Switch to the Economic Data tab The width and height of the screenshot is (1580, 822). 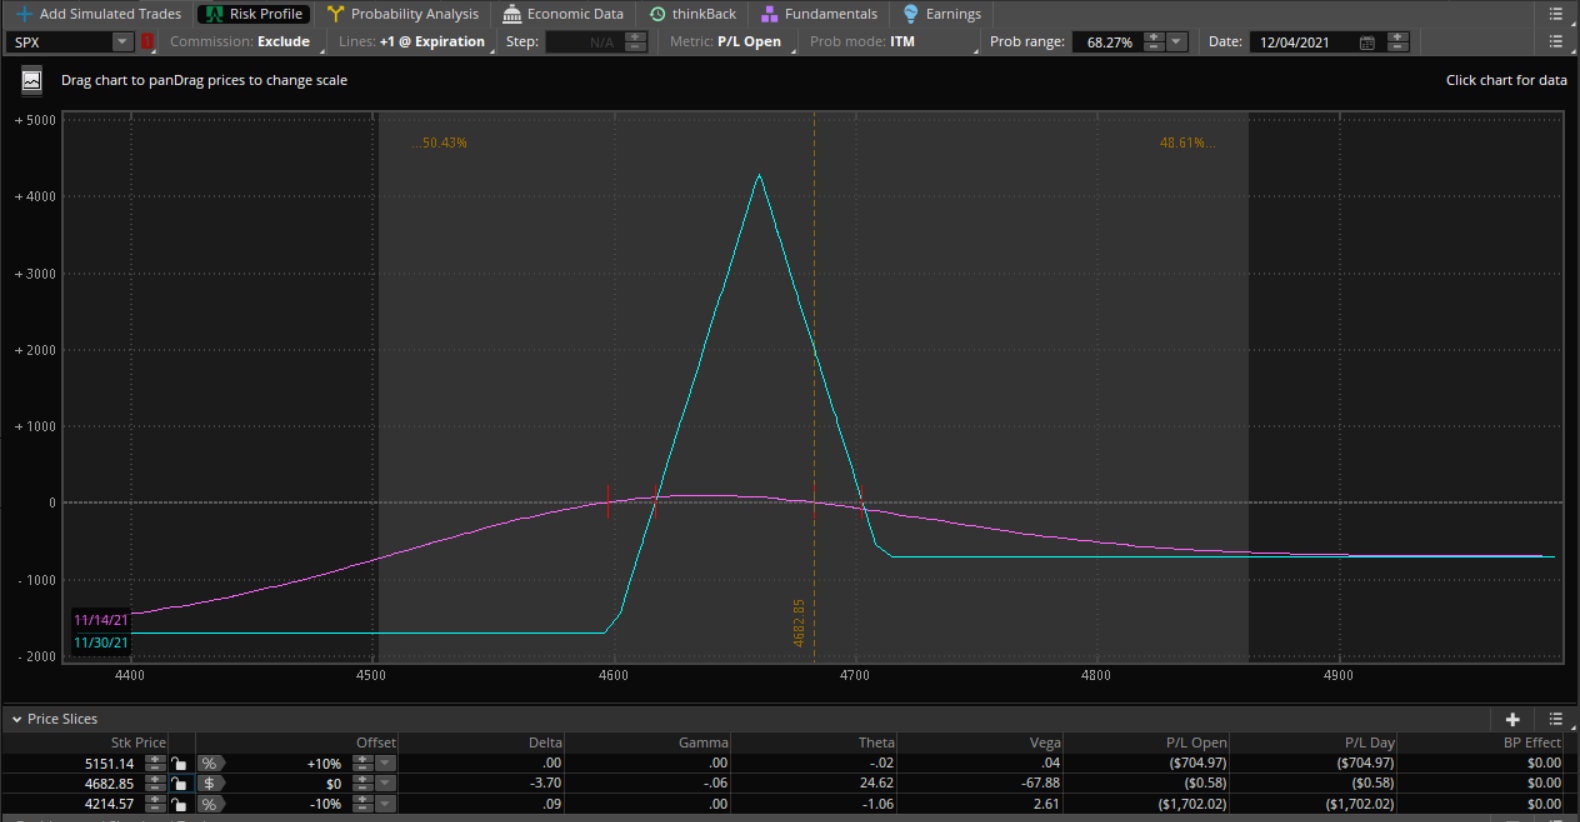click(563, 14)
